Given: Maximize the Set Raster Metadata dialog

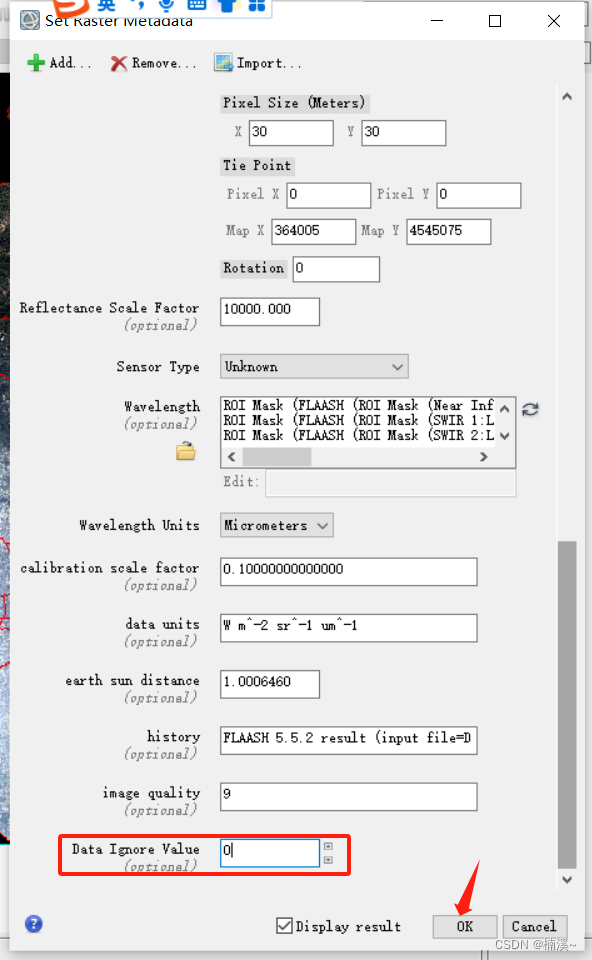Looking at the screenshot, I should click(x=495, y=21).
